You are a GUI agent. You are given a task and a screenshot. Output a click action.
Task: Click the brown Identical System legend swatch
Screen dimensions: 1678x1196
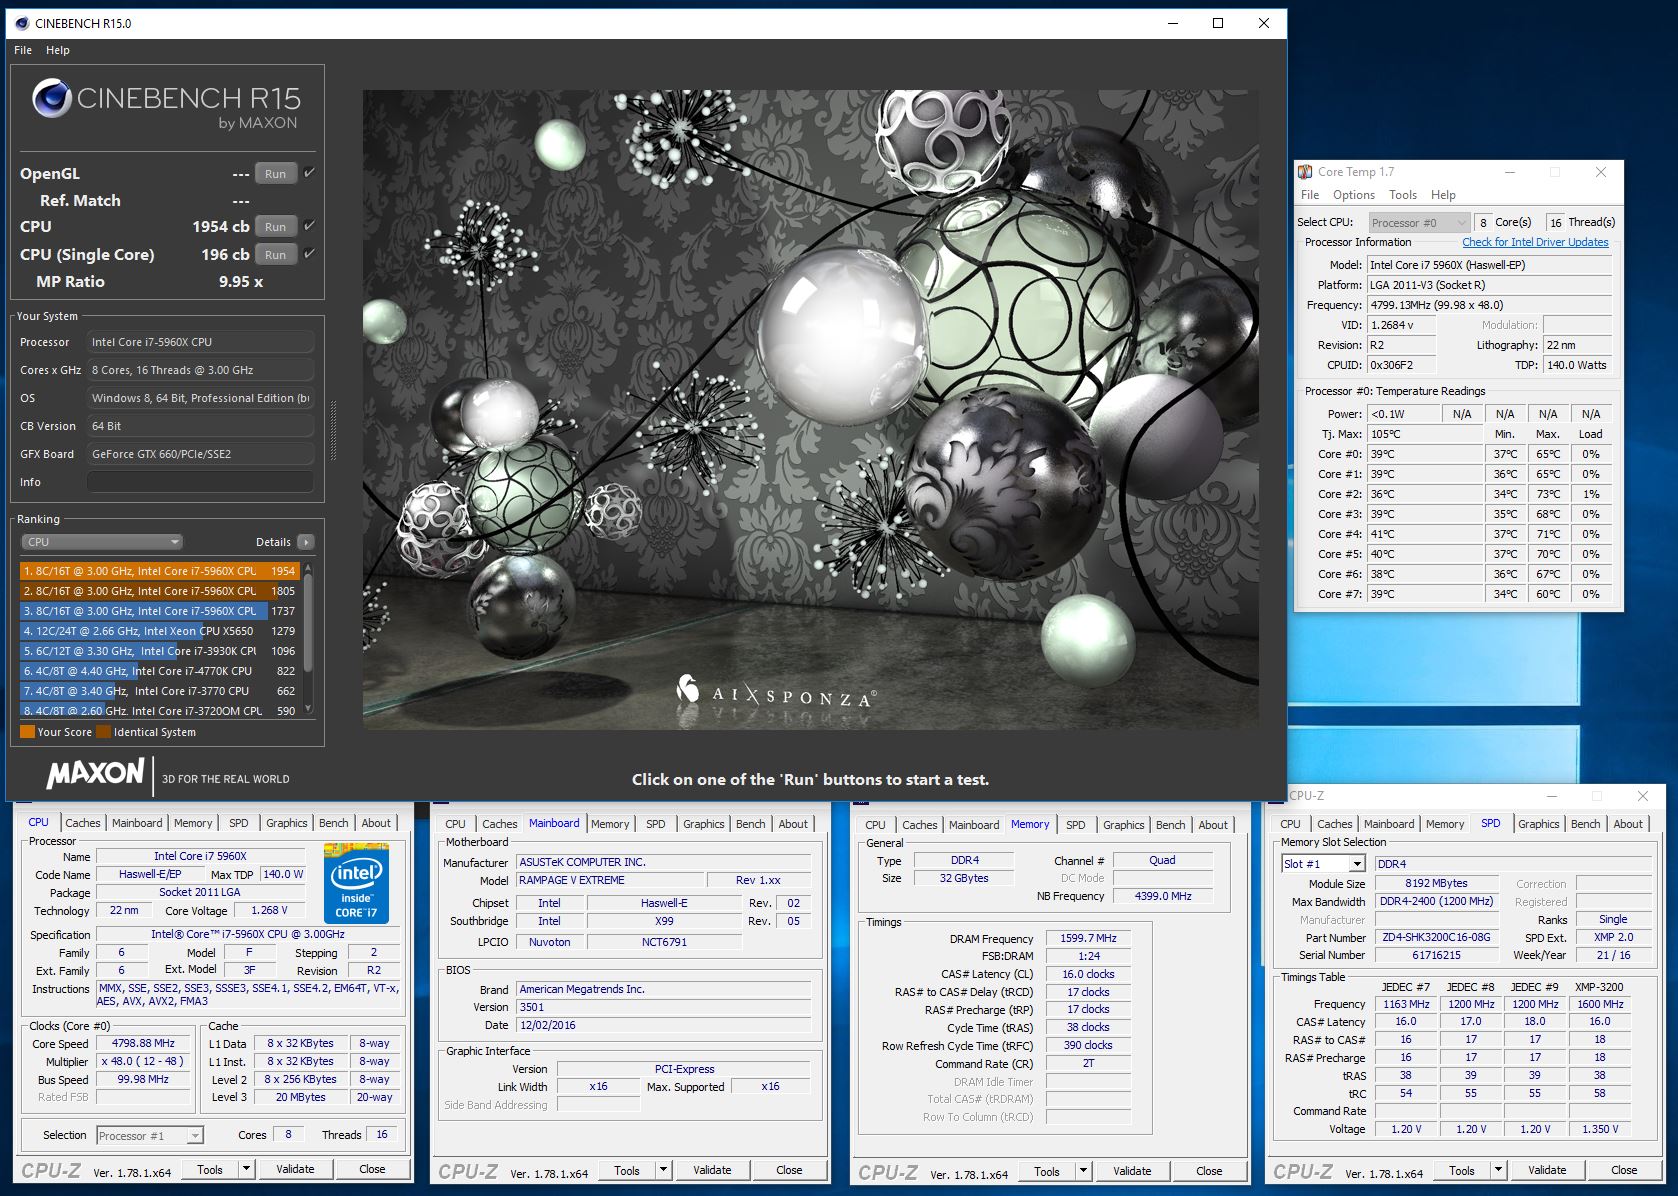(x=104, y=732)
